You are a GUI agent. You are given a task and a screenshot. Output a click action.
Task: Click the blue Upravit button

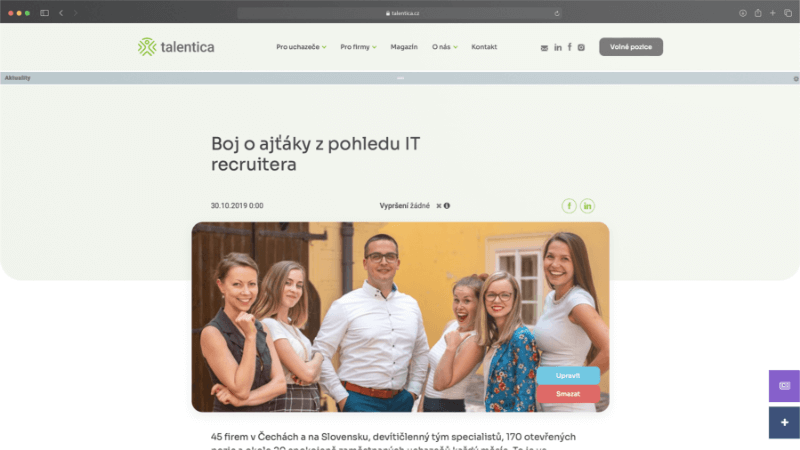click(568, 376)
